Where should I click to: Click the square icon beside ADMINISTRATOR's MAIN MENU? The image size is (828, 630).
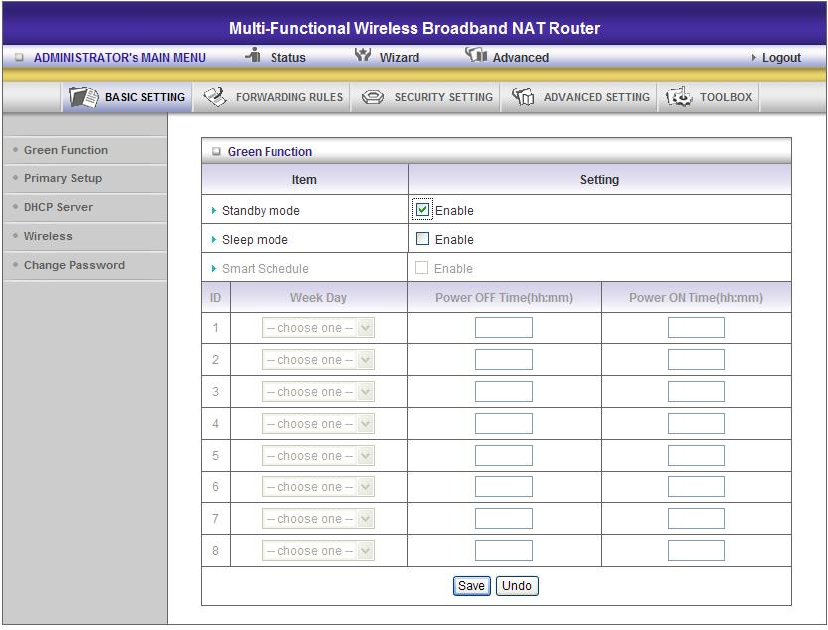pos(20,58)
